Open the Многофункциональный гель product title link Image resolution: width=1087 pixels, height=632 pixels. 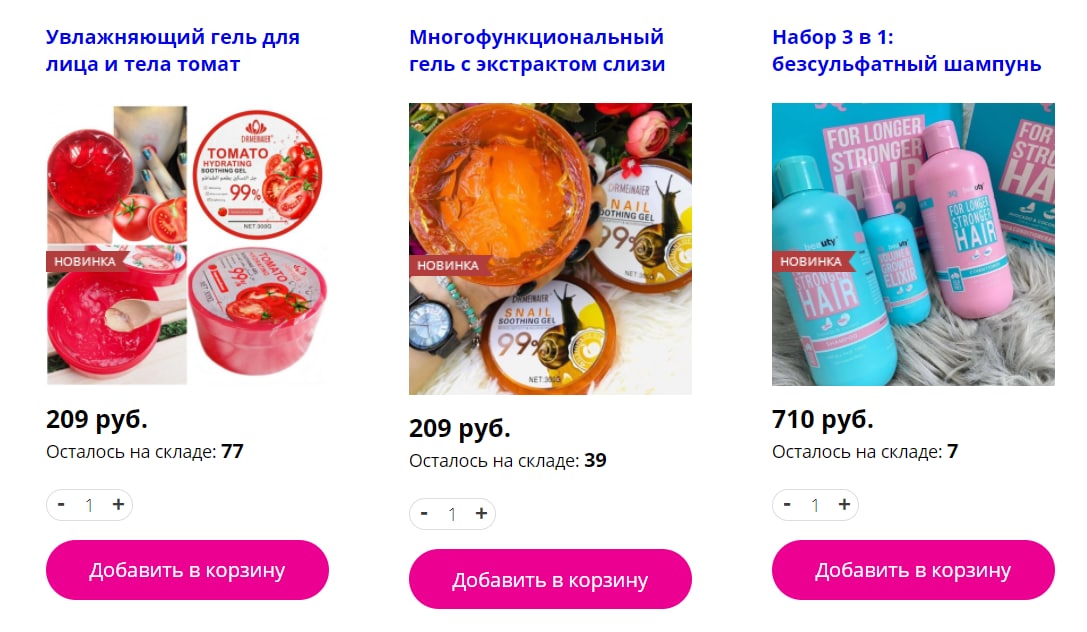[537, 51]
